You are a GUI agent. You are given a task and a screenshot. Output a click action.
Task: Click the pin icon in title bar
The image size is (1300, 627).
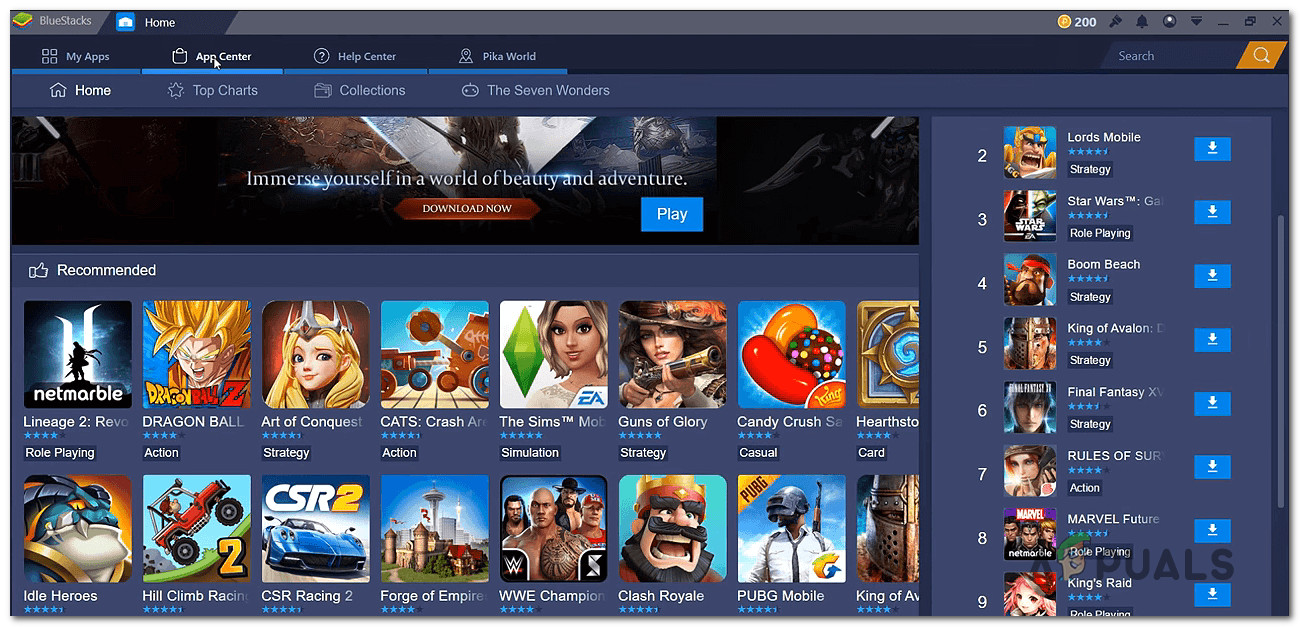coord(1116,21)
